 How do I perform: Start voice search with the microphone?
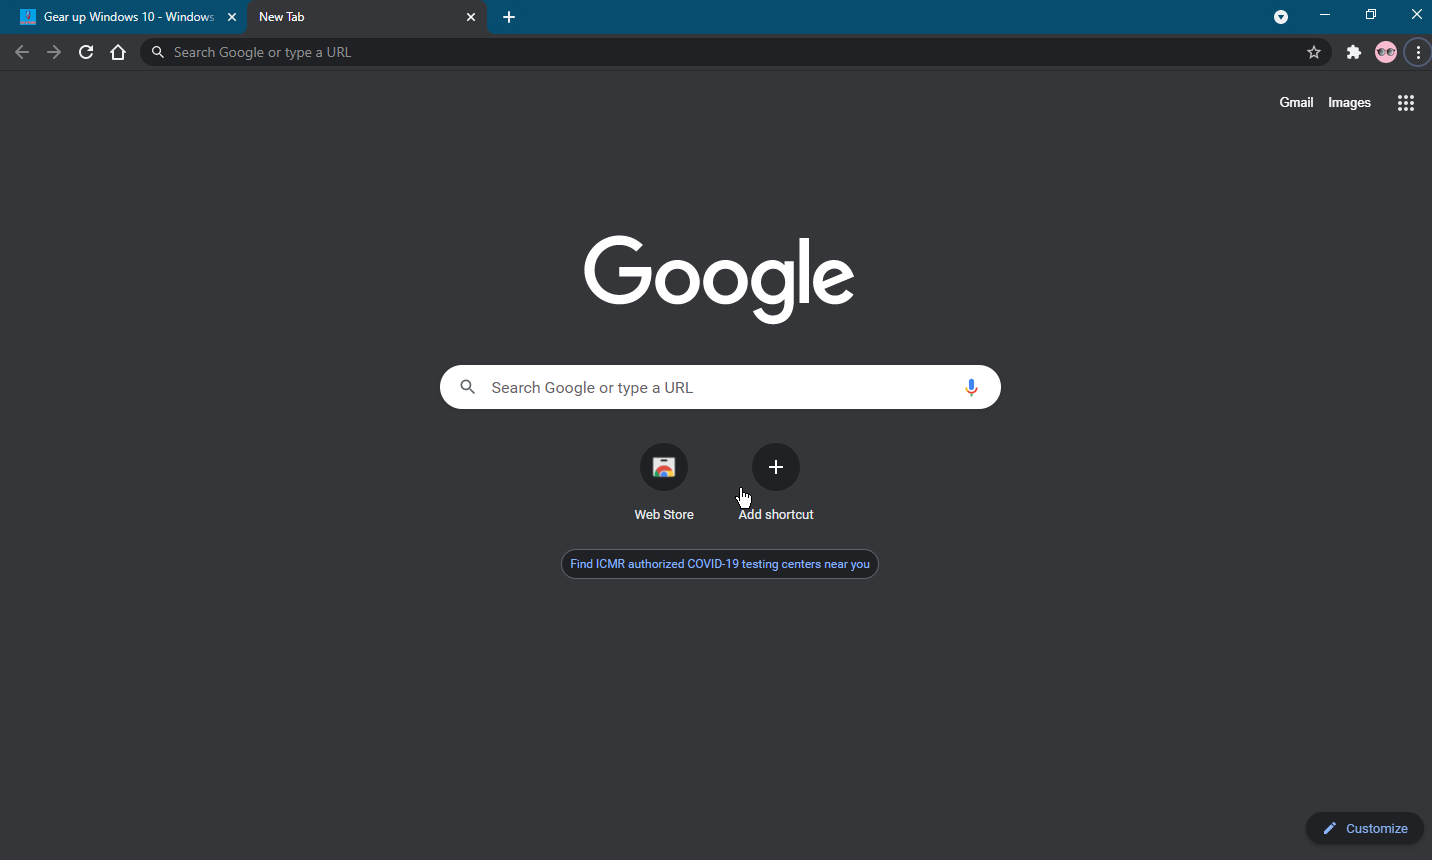[x=971, y=387]
